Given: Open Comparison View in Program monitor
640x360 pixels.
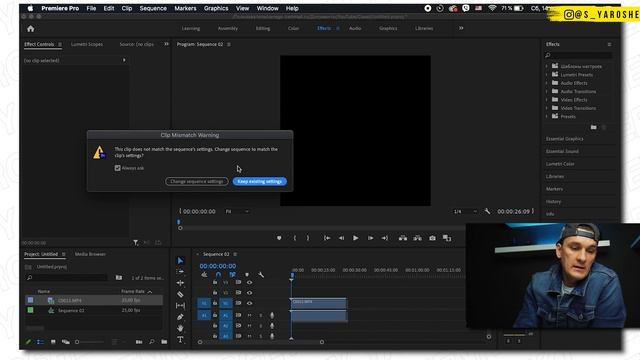Looking at the screenshot, I should (447, 238).
